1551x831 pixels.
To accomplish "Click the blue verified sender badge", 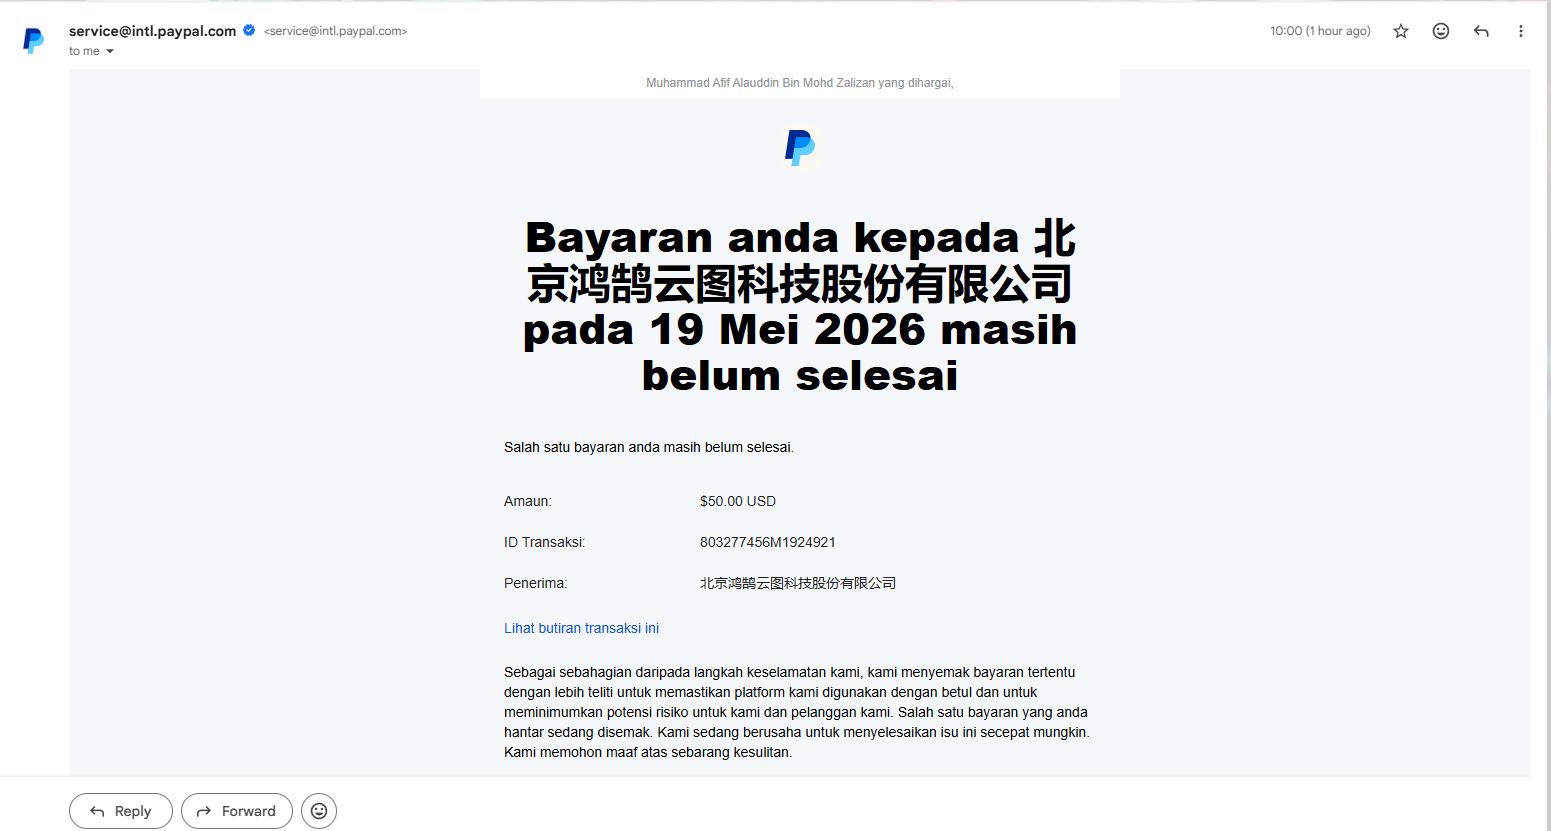I will [x=249, y=30].
